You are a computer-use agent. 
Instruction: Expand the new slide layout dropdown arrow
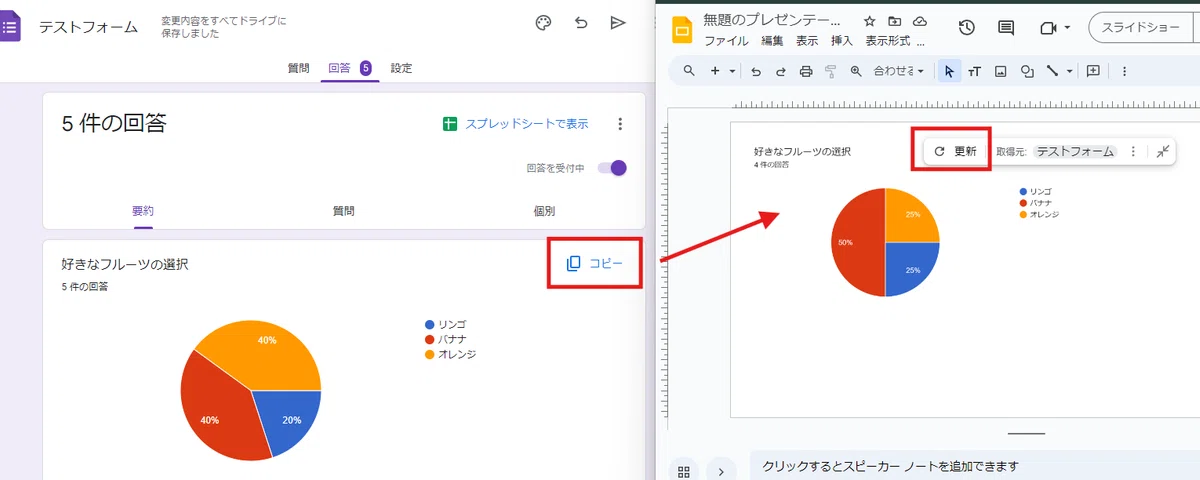coord(732,71)
